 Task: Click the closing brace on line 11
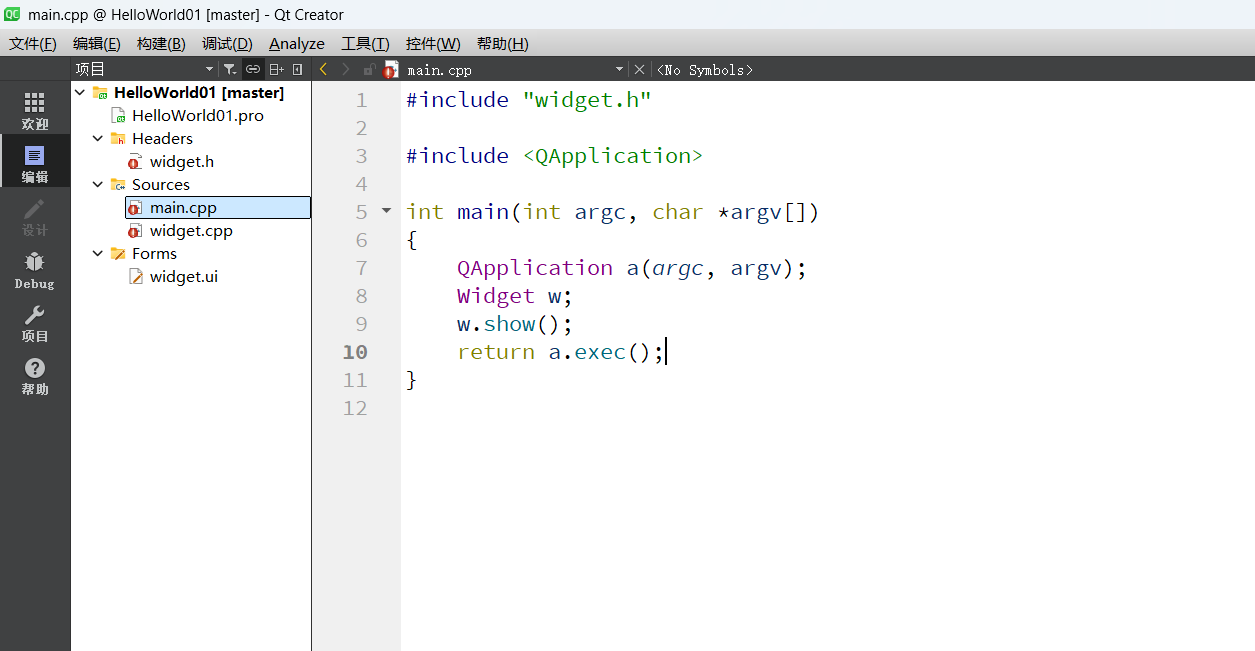tap(411, 380)
